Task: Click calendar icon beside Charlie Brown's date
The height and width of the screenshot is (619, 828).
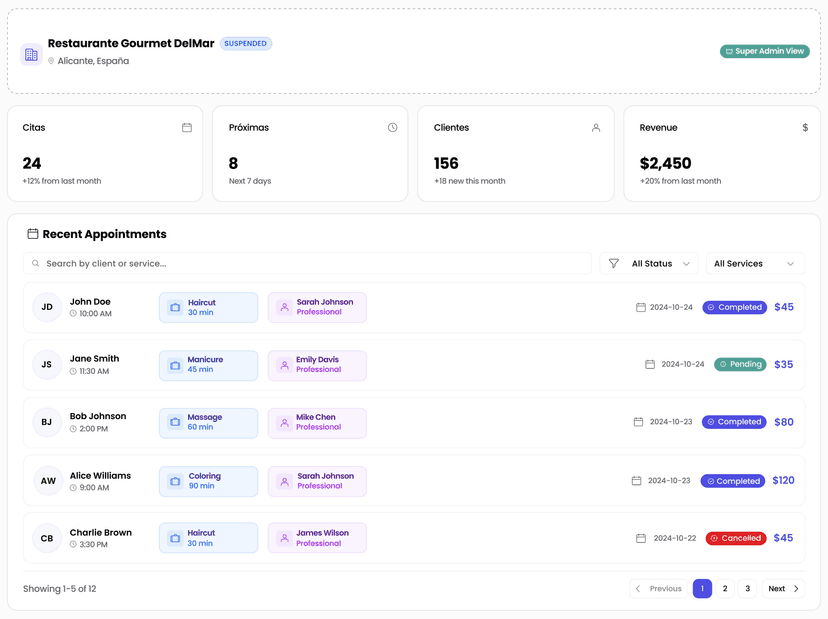Action: coord(641,538)
